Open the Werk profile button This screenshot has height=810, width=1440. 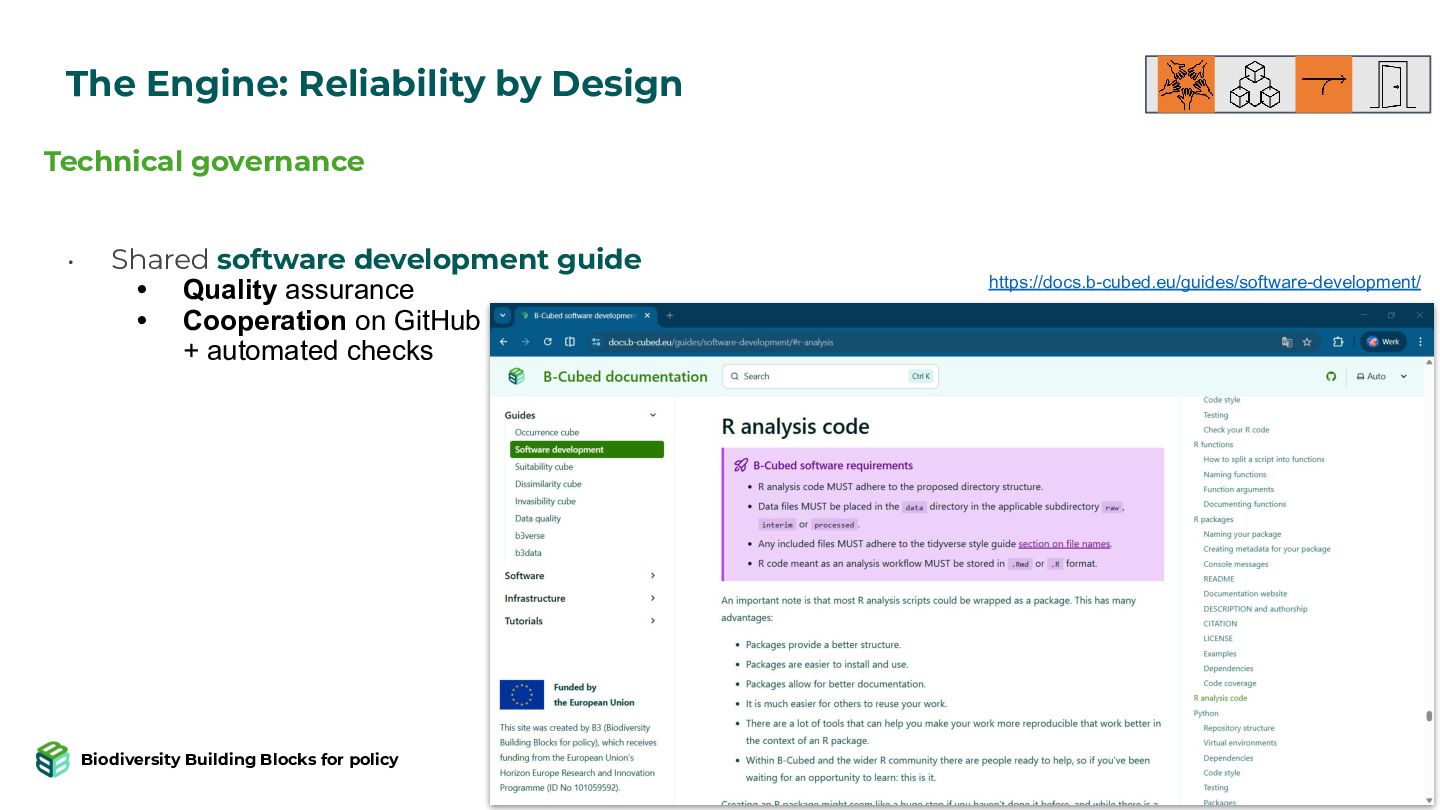pos(1384,342)
